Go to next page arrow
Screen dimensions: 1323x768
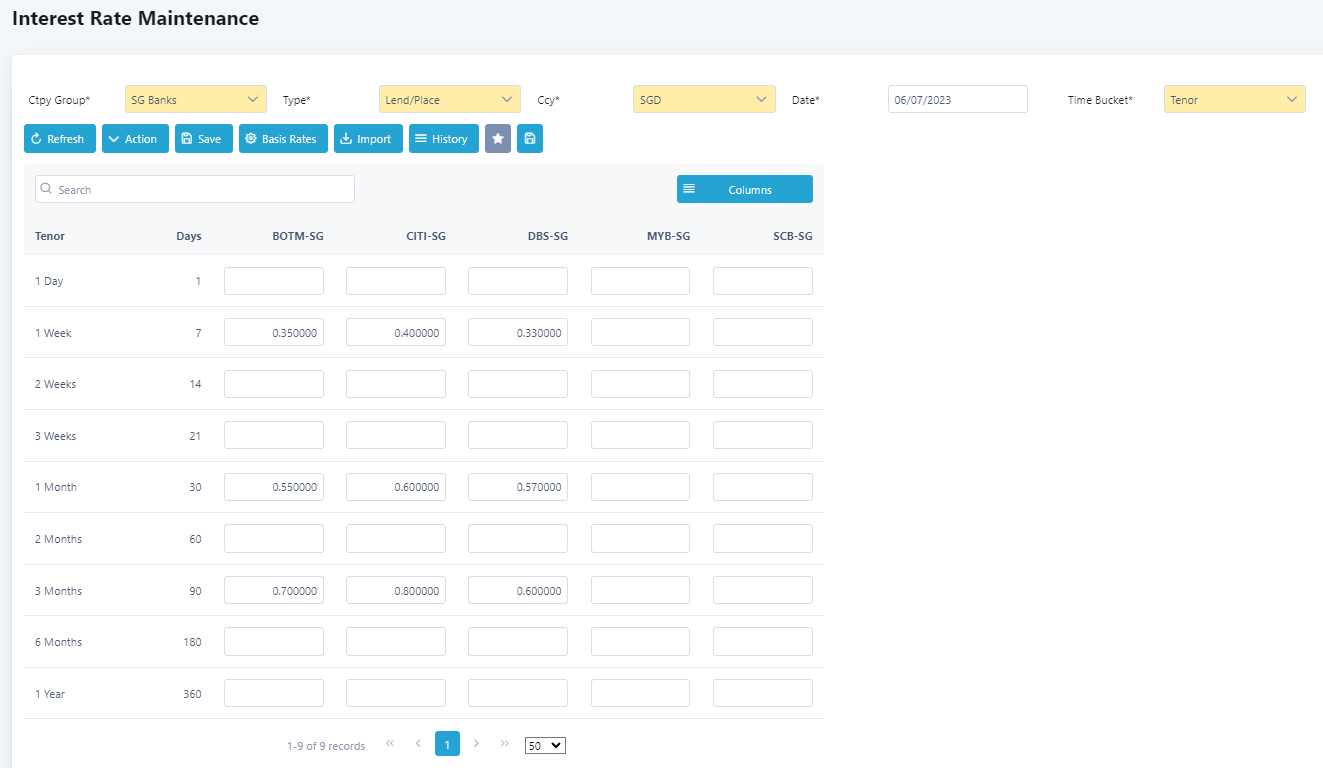pyautogui.click(x=476, y=744)
